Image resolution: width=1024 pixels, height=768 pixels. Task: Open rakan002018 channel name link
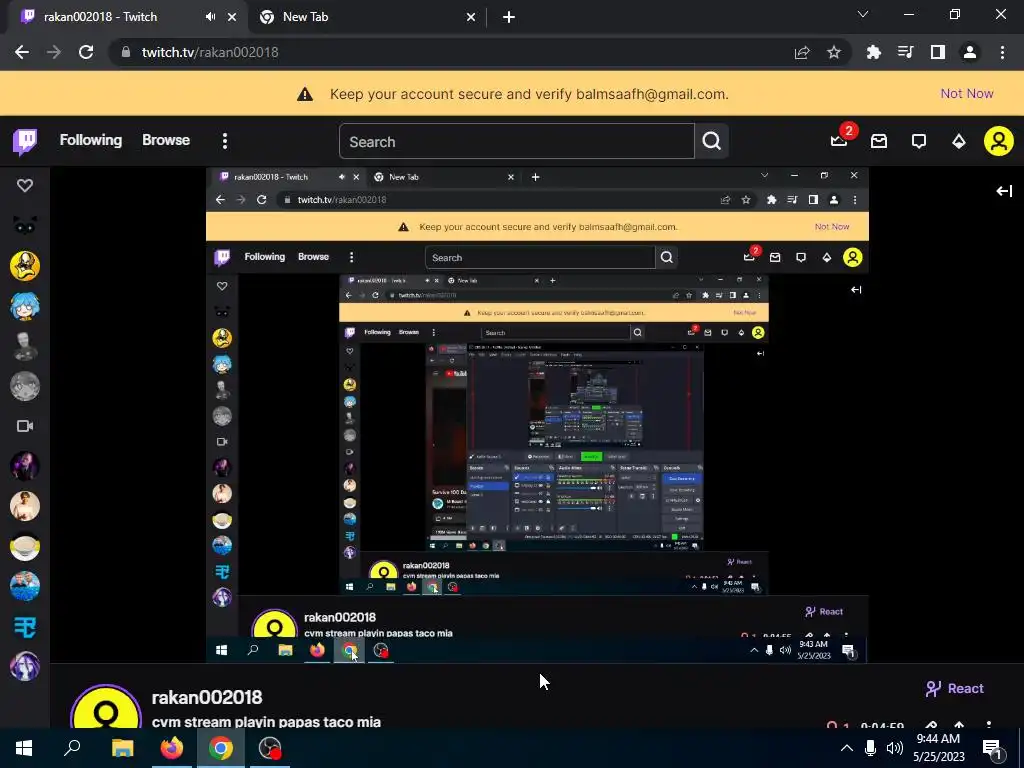207,697
